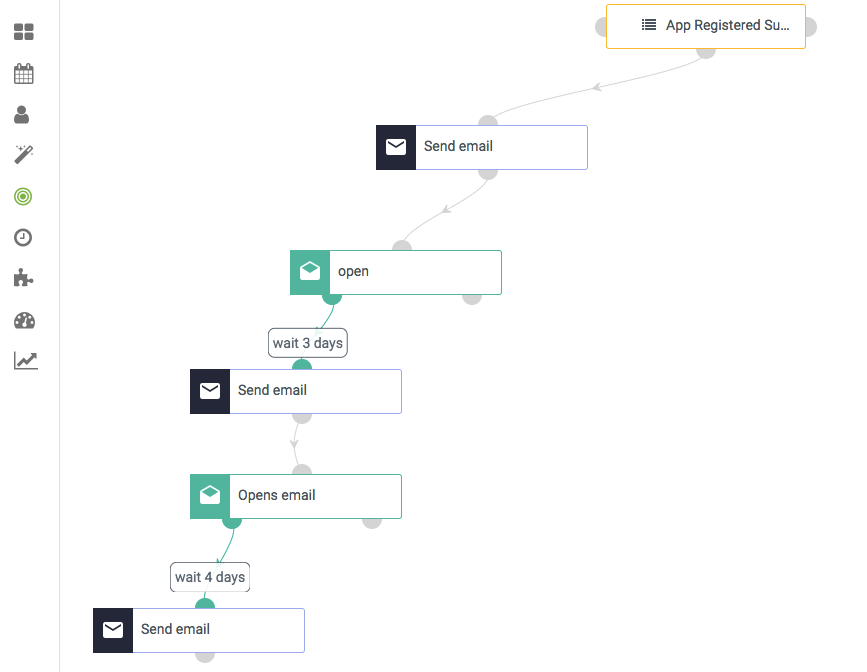The width and height of the screenshot is (867, 672).
Task: Select the 'open' decision node
Action: click(396, 272)
